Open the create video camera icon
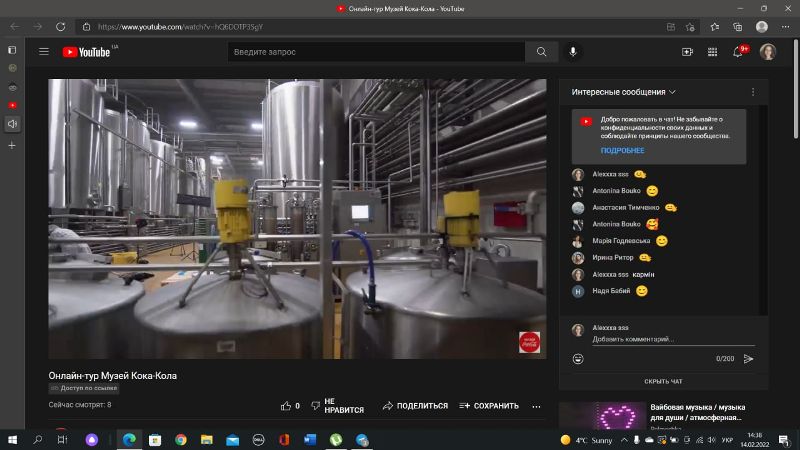The width and height of the screenshot is (800, 450). point(687,52)
